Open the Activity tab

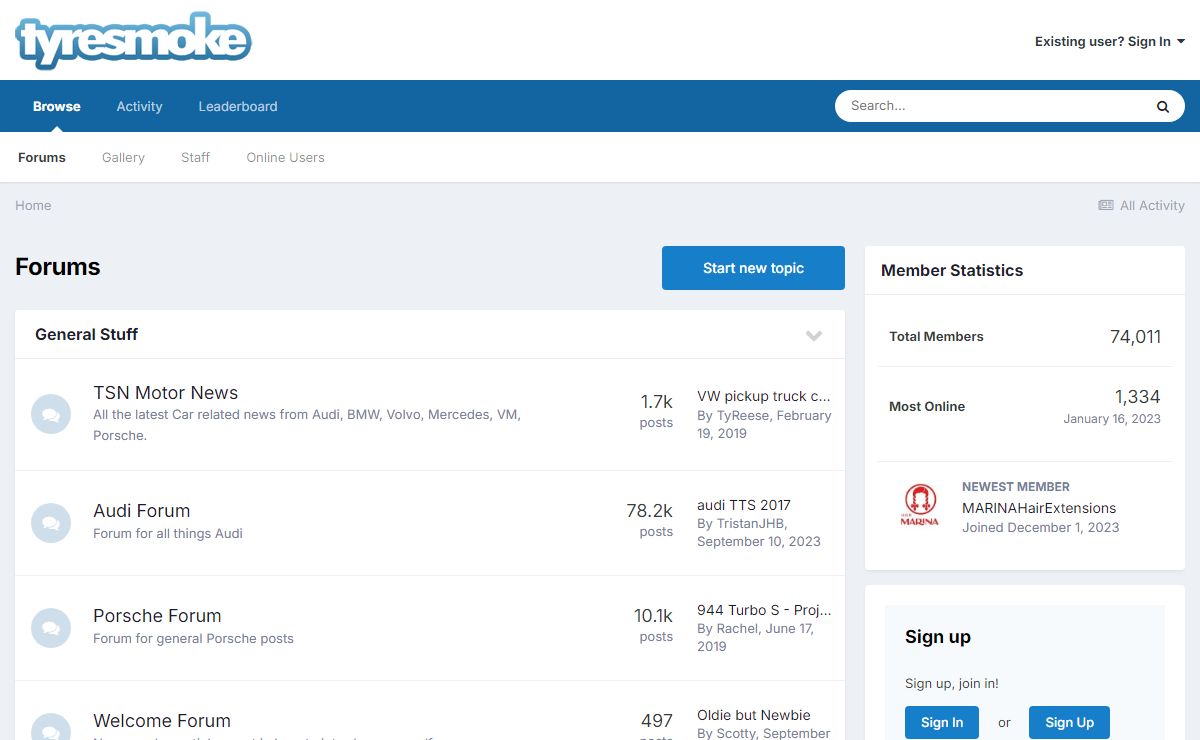point(139,106)
